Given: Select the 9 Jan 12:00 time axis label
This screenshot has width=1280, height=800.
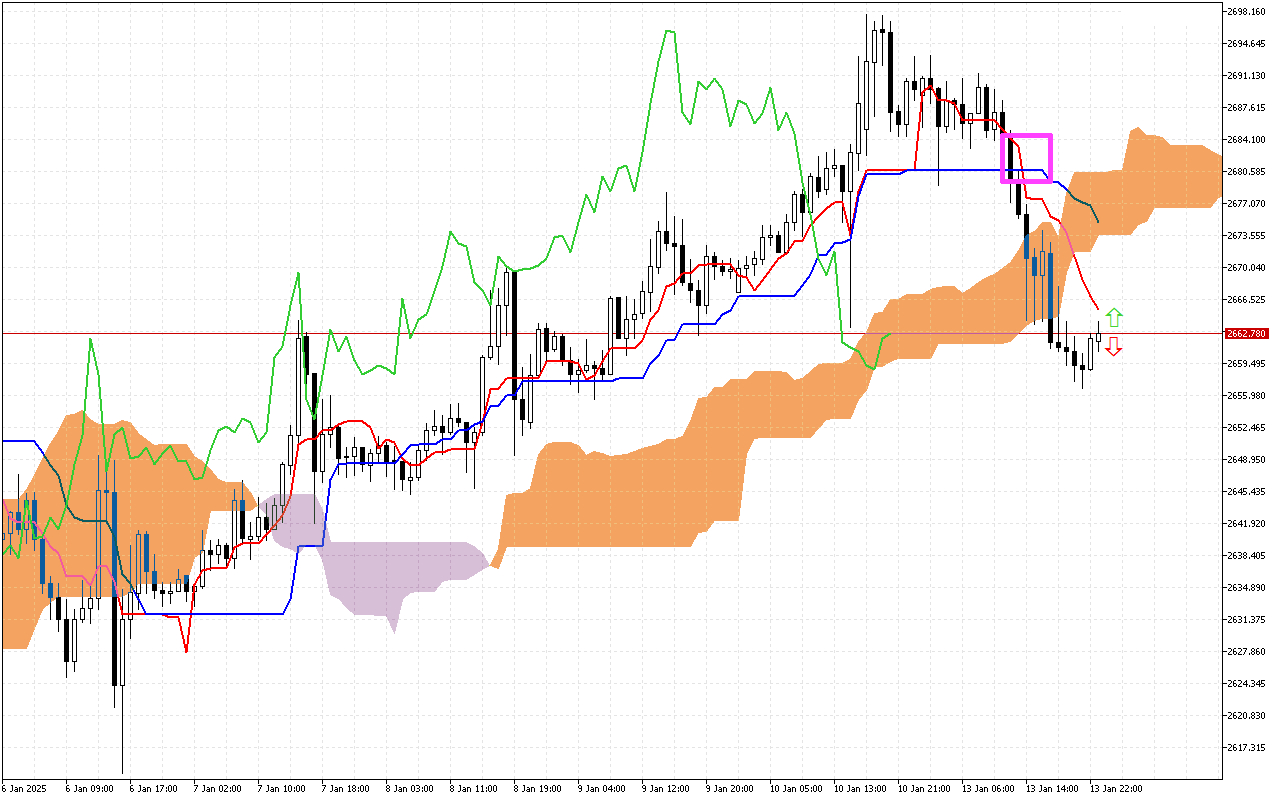Looking at the screenshot, I should [664, 789].
